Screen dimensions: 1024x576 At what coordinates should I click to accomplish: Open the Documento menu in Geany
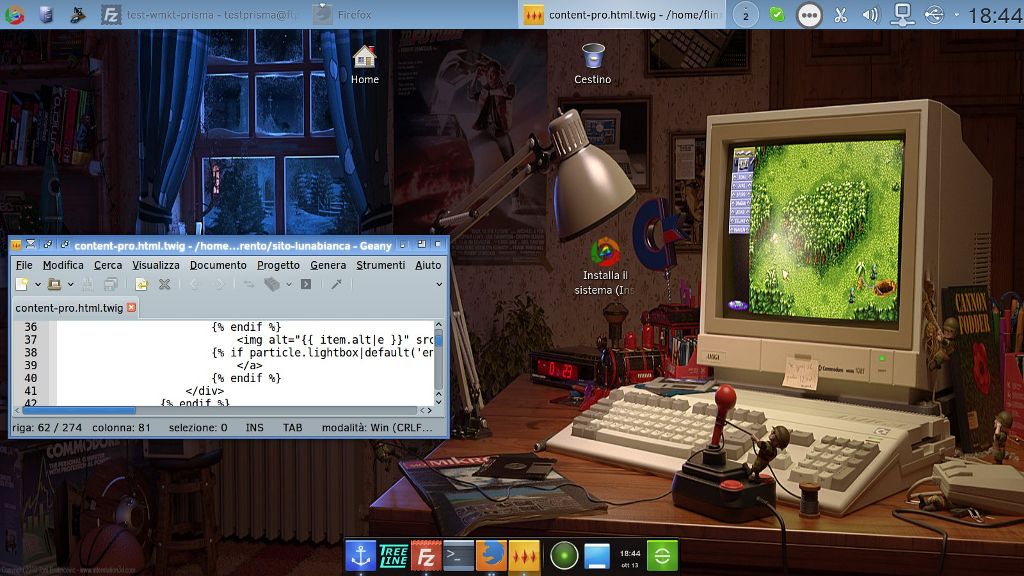[x=218, y=265]
